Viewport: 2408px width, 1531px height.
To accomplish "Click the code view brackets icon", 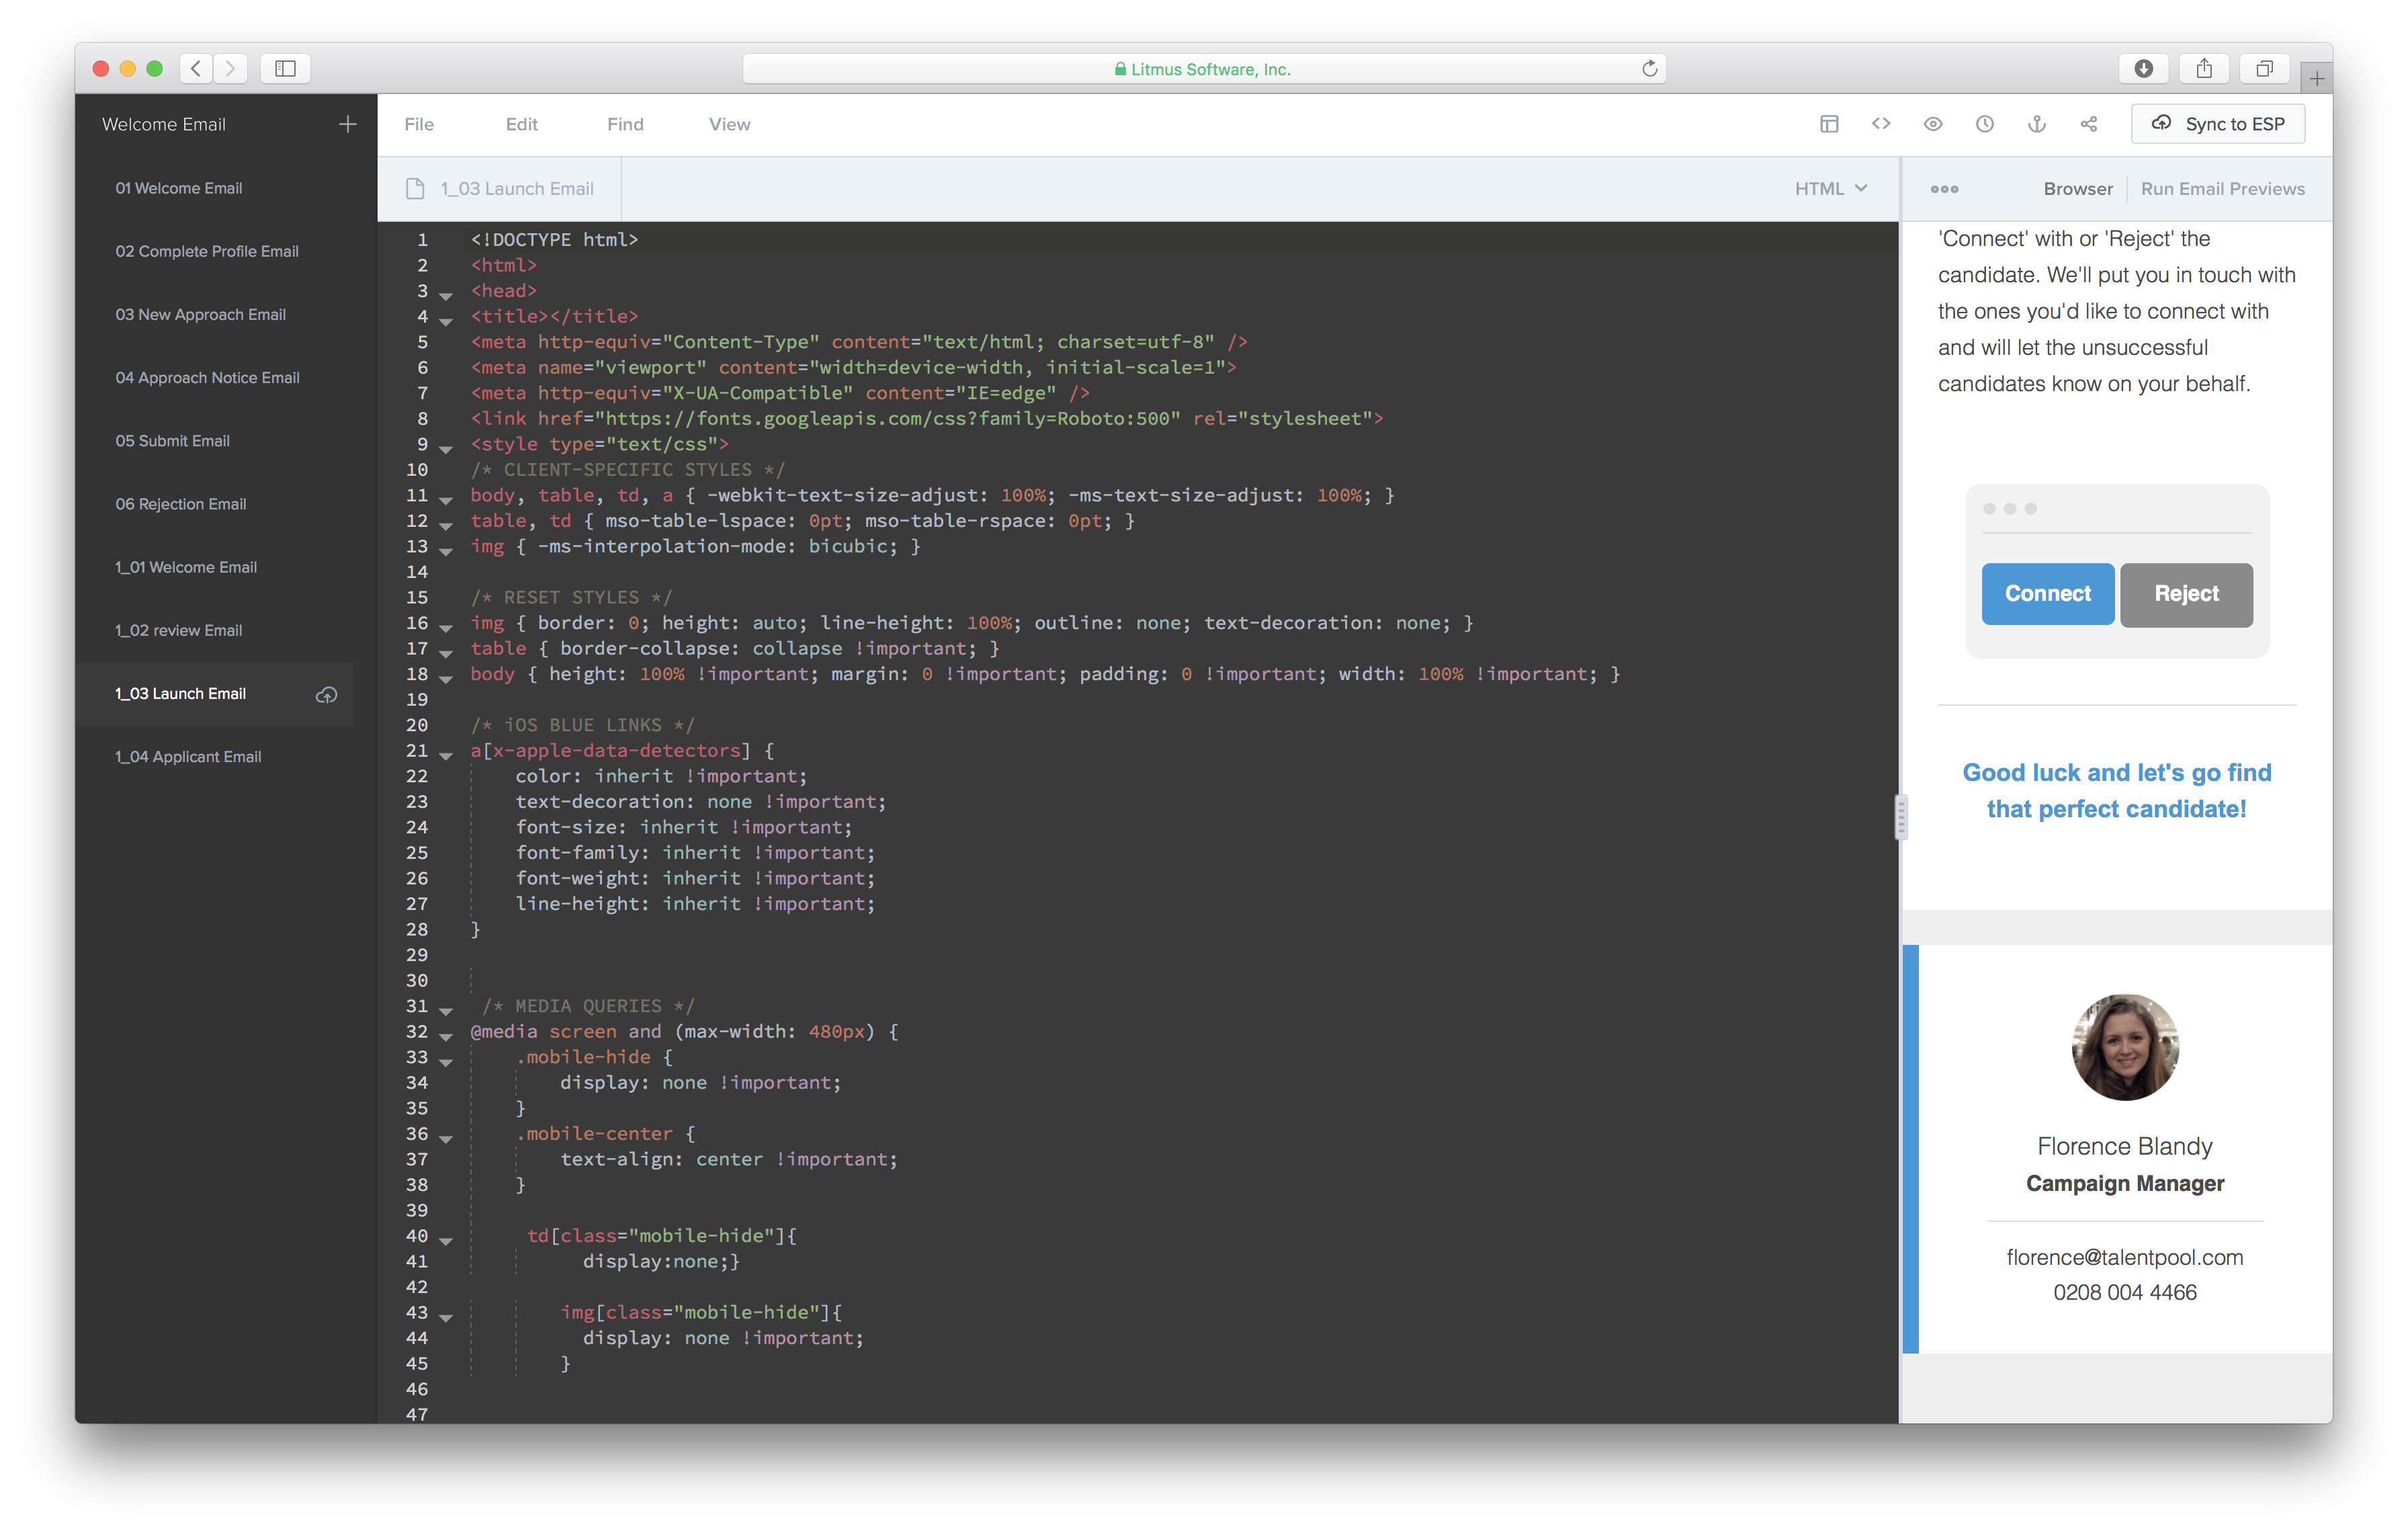I will [x=1881, y=124].
